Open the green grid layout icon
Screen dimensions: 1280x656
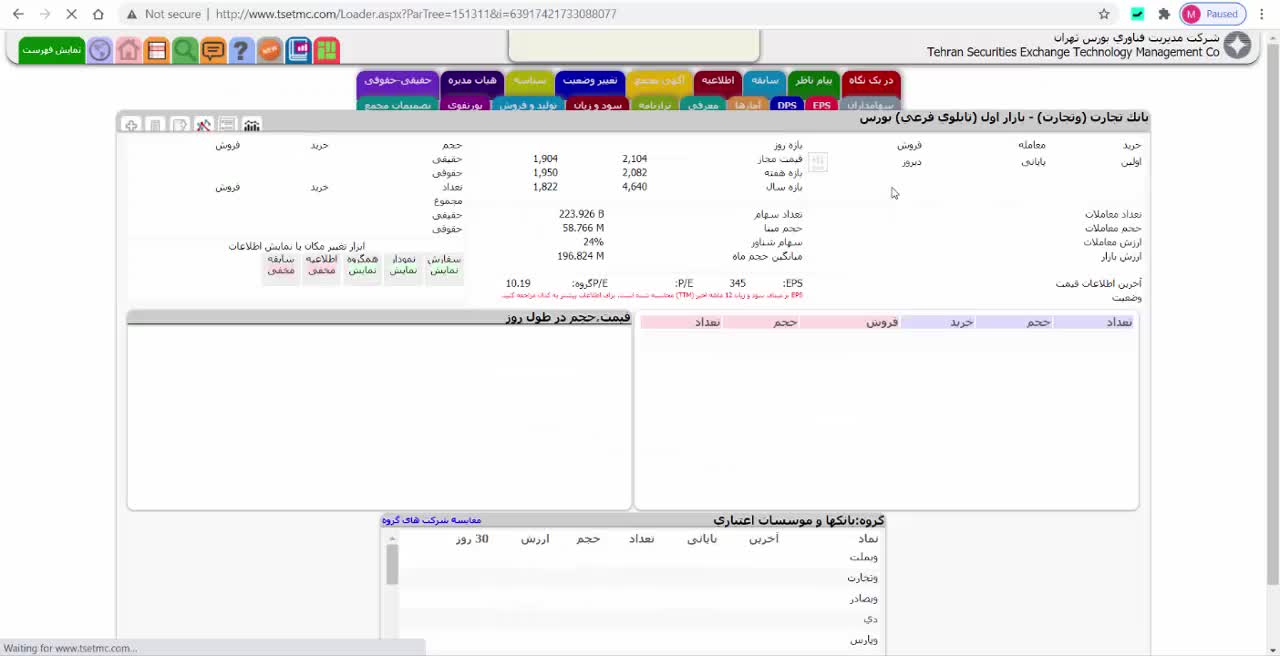click(327, 50)
